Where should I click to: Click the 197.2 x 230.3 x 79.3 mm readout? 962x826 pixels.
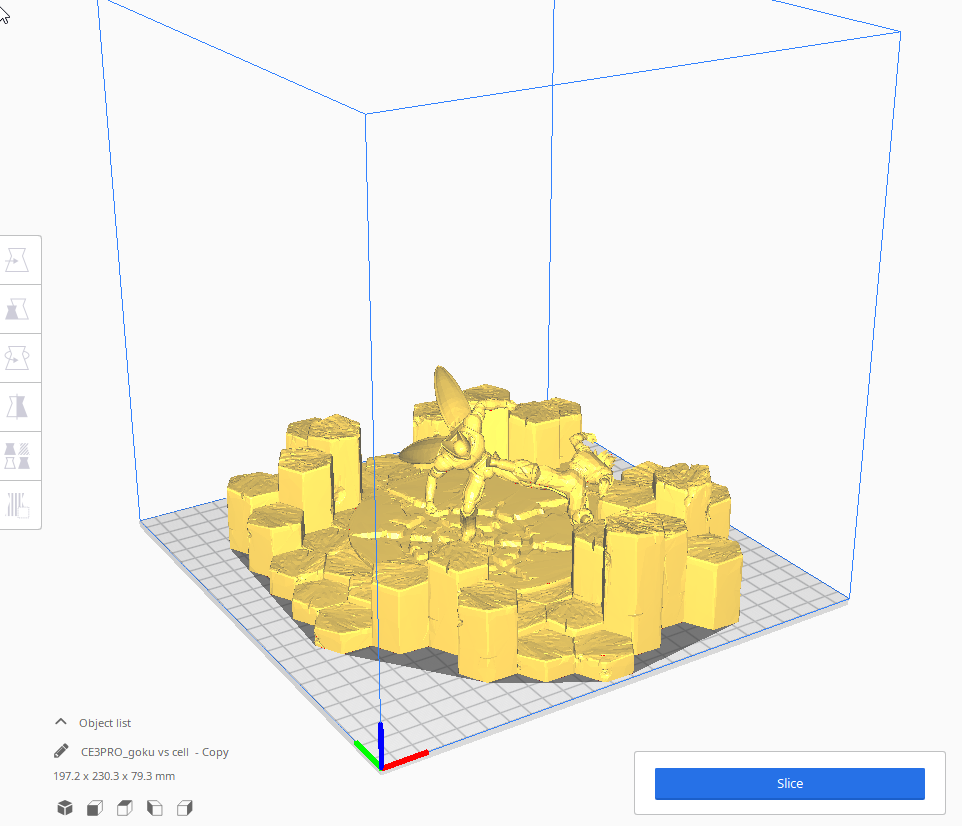[x=114, y=775]
